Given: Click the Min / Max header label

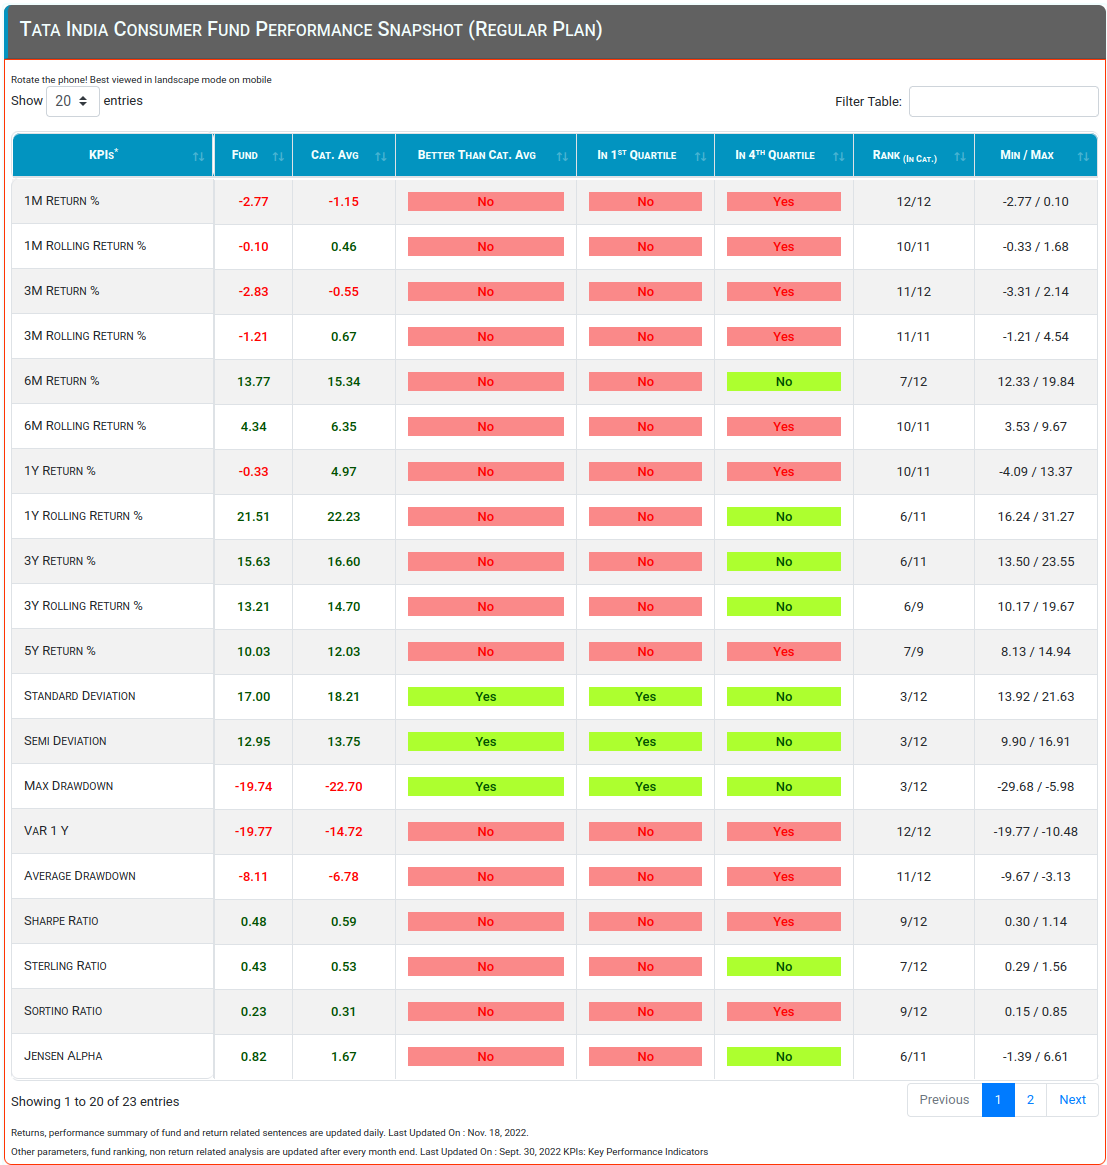Looking at the screenshot, I should click(1027, 155).
